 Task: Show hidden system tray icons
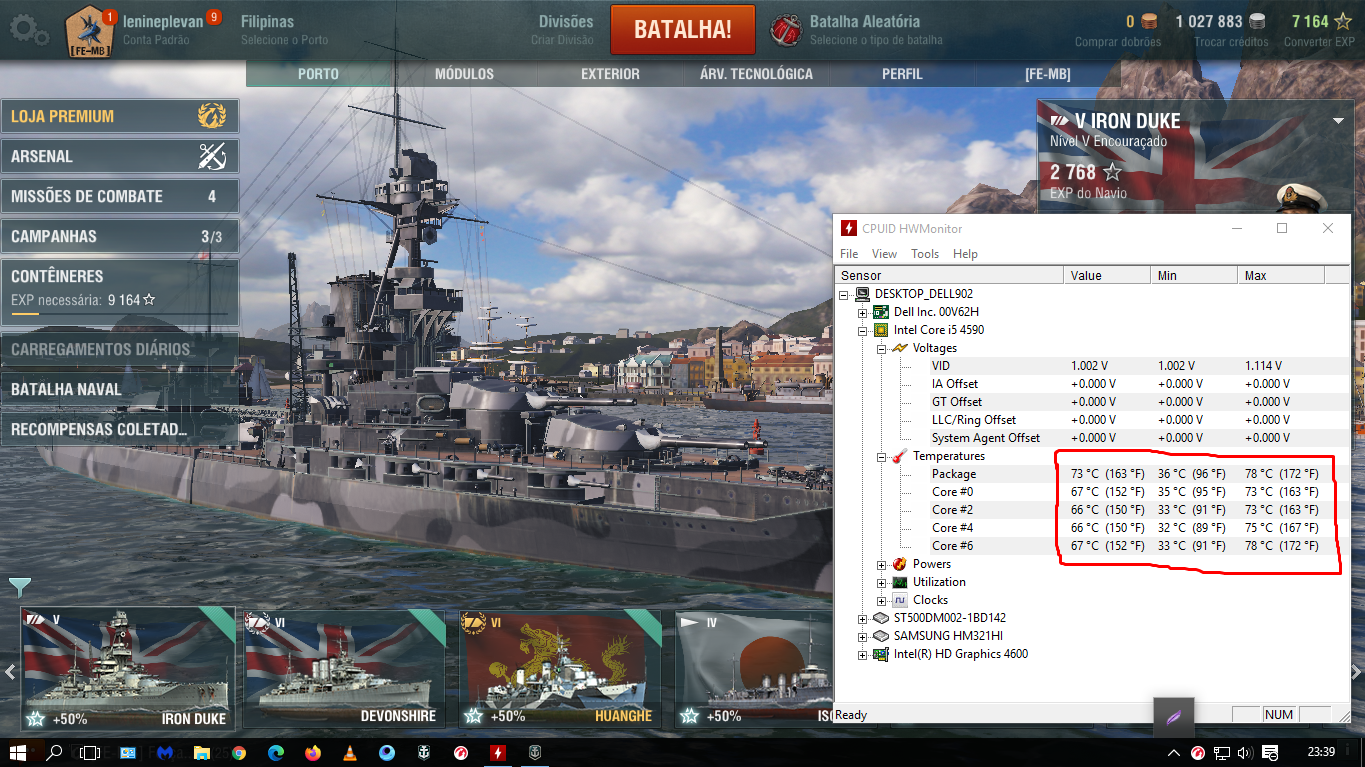(x=1174, y=753)
